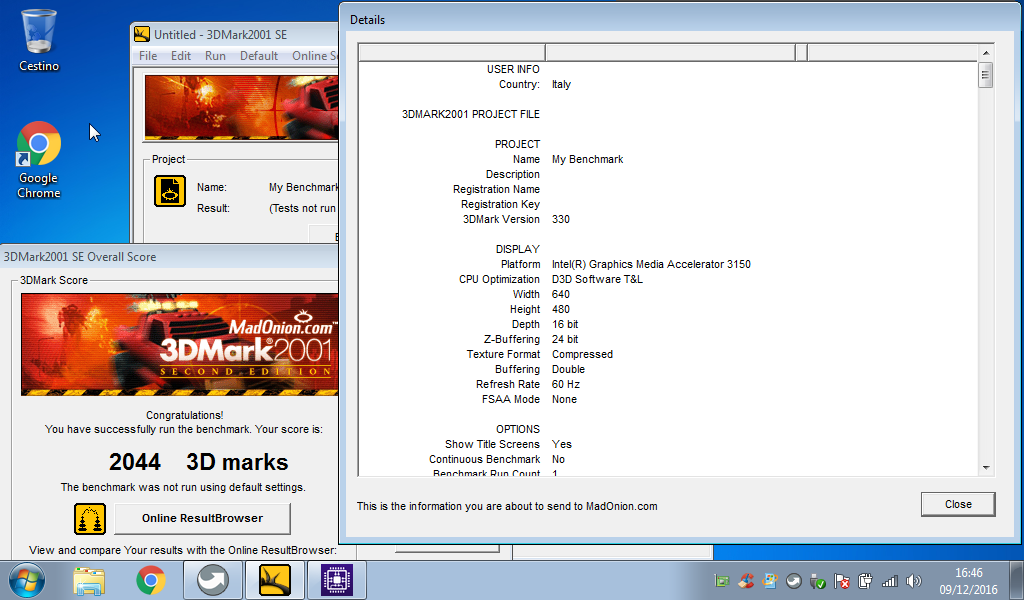Open Windows Explorer from the taskbar
This screenshot has width=1024, height=600.
(x=89, y=580)
